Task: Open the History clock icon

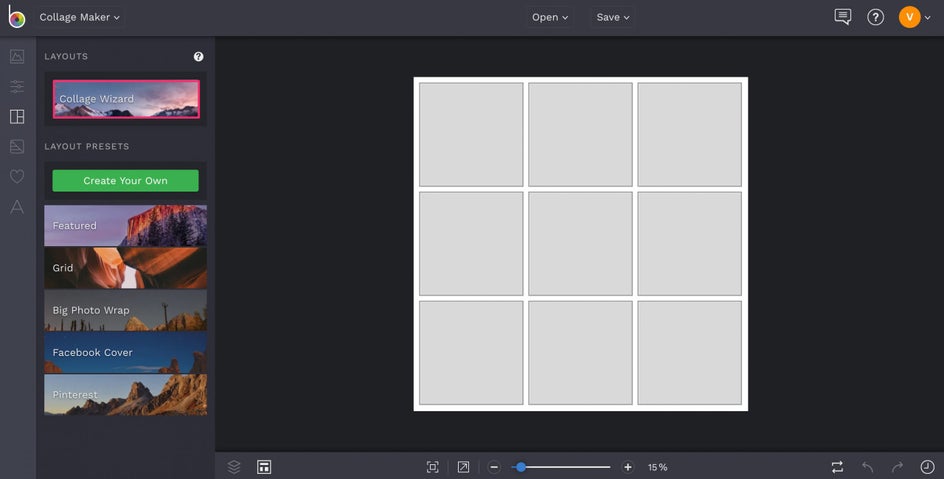Action: click(x=927, y=467)
